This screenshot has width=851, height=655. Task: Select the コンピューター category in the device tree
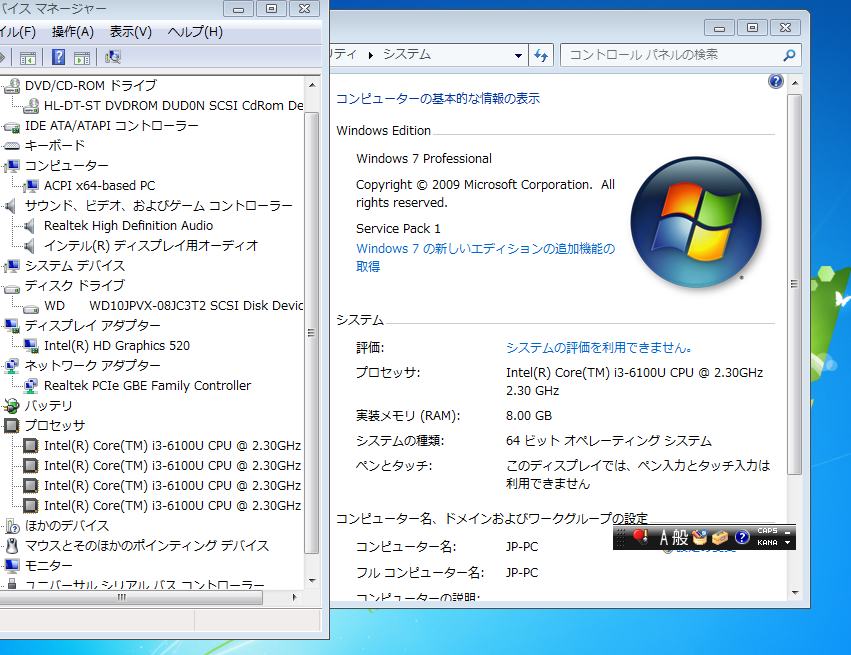tap(67, 166)
